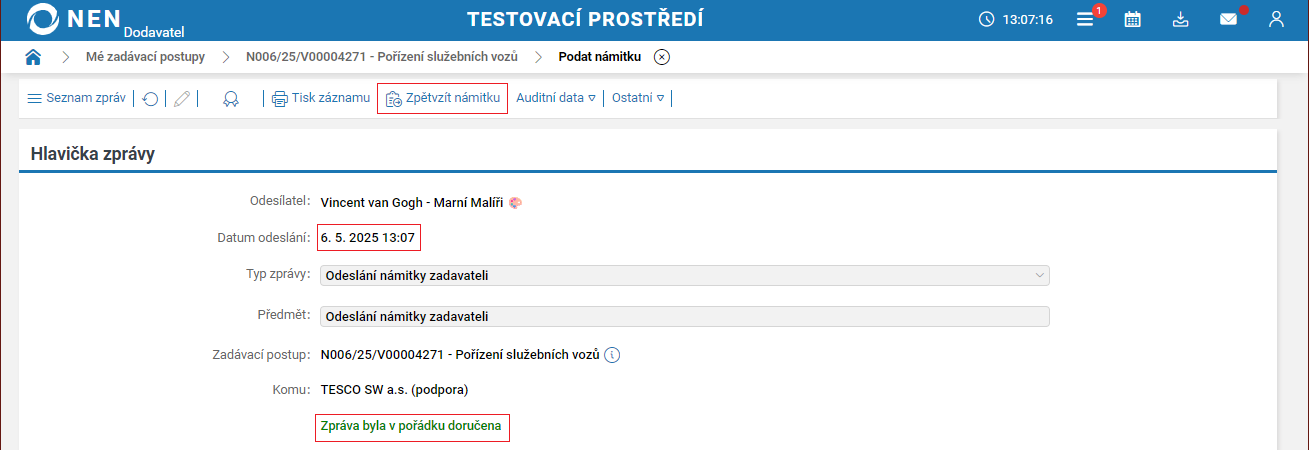Open the calendar icon in header
This screenshot has width=1309, height=450.
[1133, 19]
